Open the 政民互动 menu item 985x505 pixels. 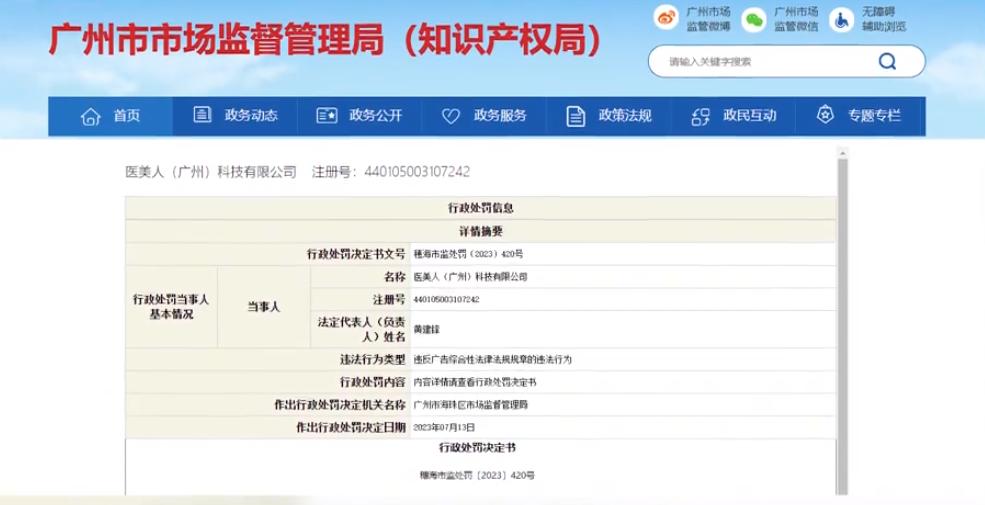click(x=734, y=116)
